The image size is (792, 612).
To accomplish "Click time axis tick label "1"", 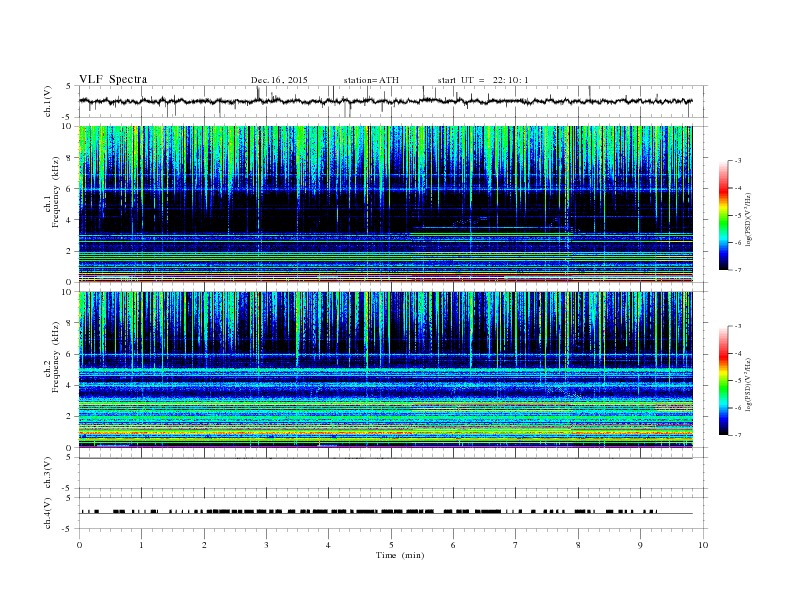I will (x=141, y=545).
